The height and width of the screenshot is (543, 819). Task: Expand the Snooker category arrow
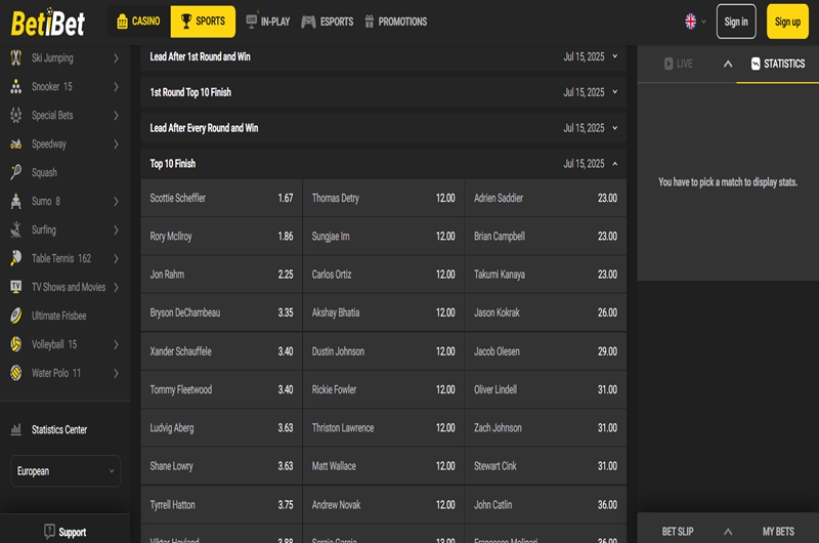(116, 87)
